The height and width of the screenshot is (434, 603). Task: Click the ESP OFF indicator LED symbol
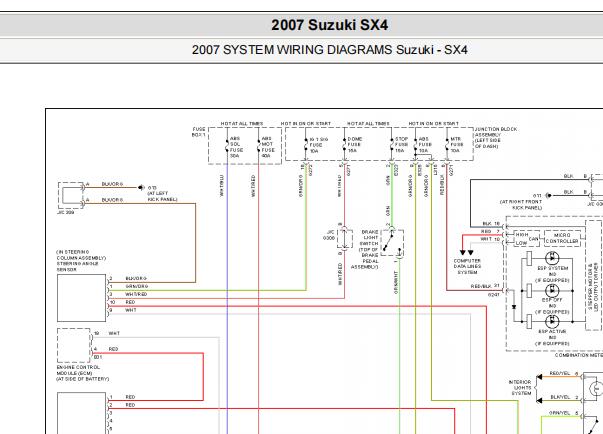552,290
